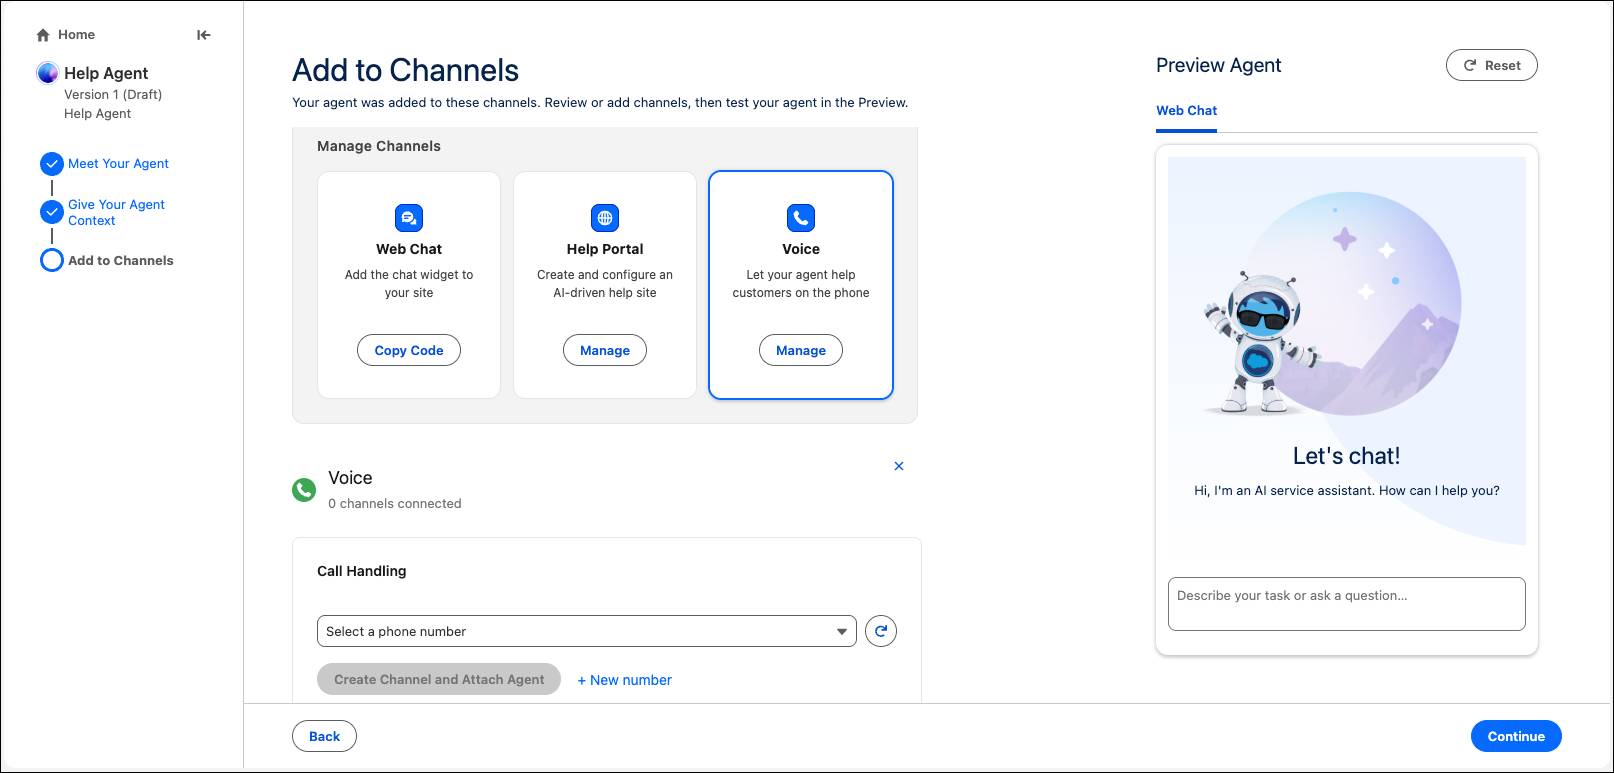Click the Add to Channels step circle
Image resolution: width=1614 pixels, height=773 pixels.
52,261
